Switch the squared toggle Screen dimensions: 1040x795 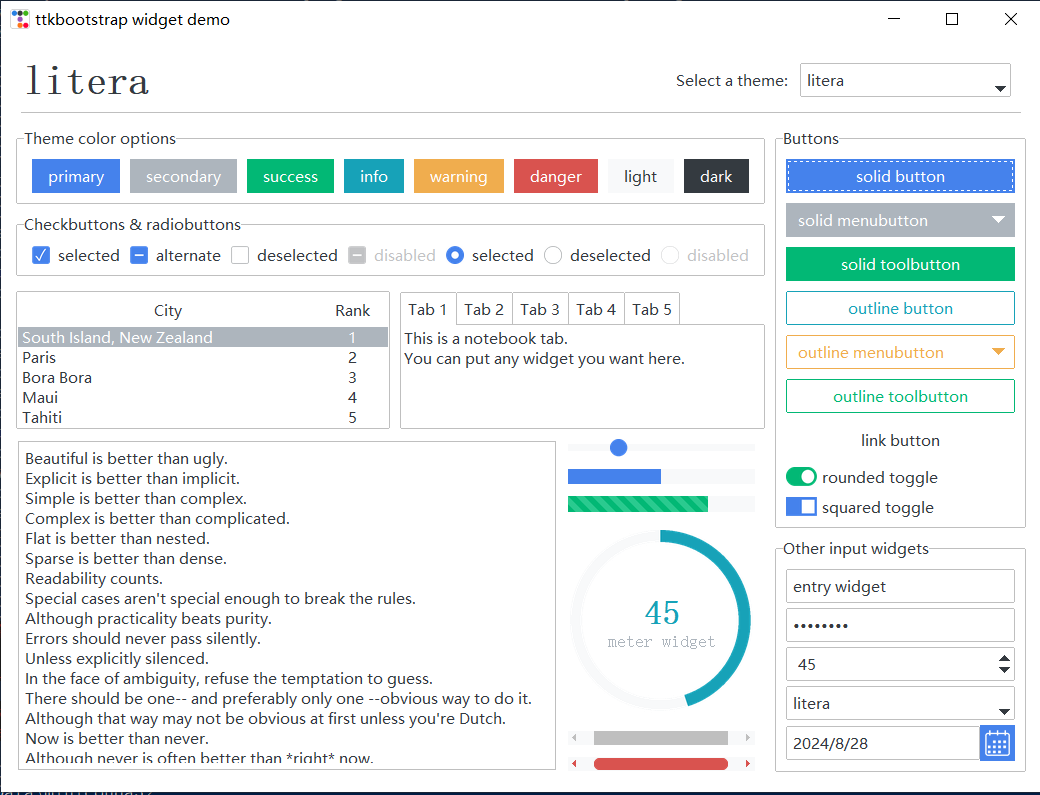pos(801,507)
